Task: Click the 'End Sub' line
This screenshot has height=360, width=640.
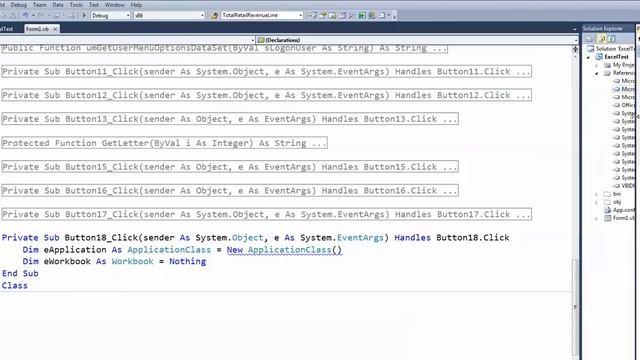Action: click(x=20, y=273)
